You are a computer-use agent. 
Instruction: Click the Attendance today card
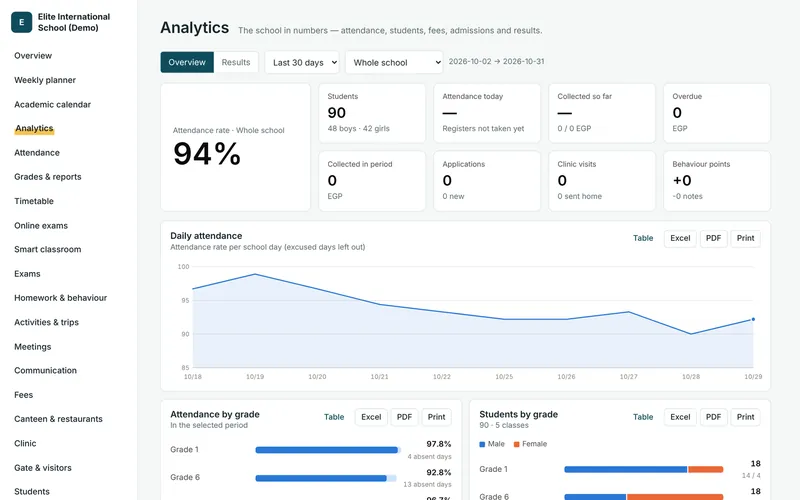coord(487,113)
